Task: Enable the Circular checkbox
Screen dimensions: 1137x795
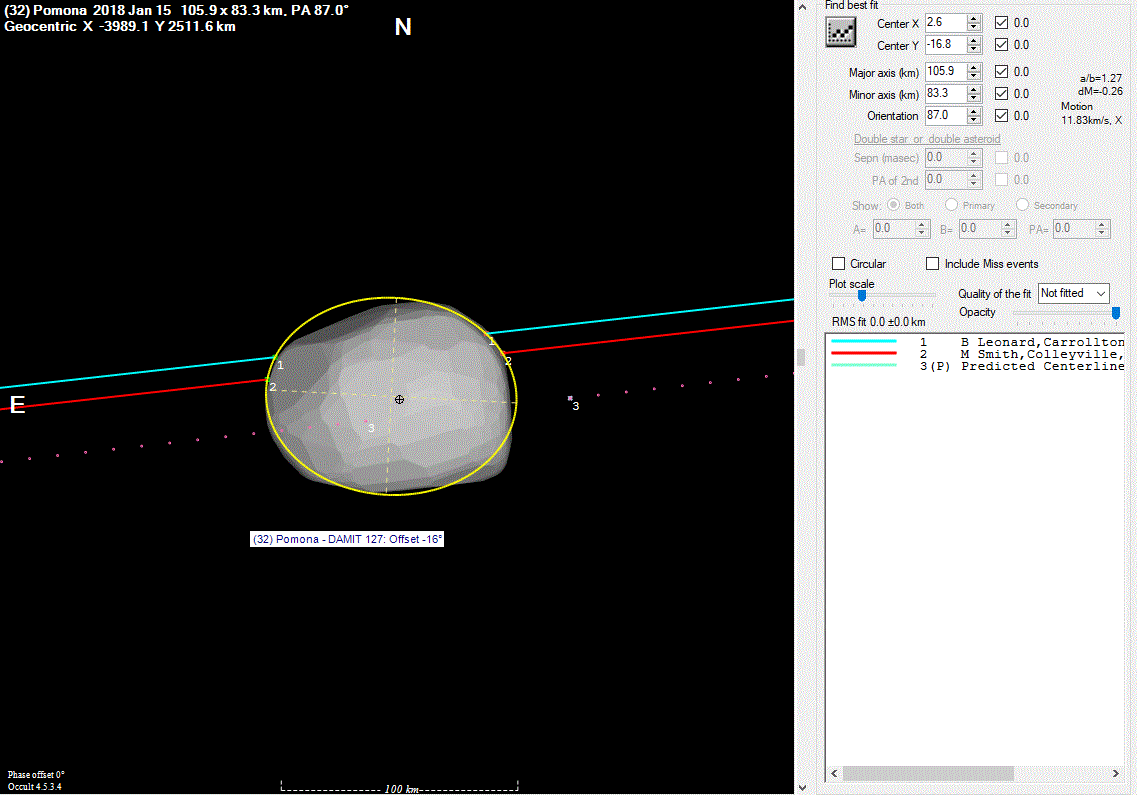Action: [x=839, y=264]
